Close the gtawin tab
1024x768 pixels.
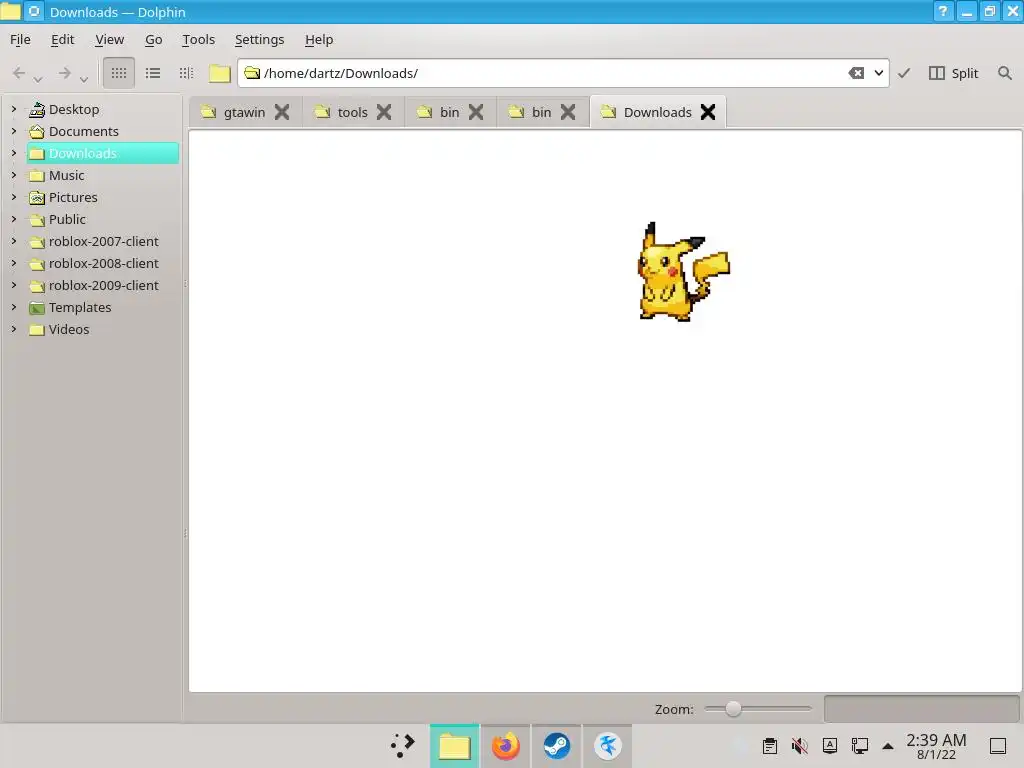282,112
